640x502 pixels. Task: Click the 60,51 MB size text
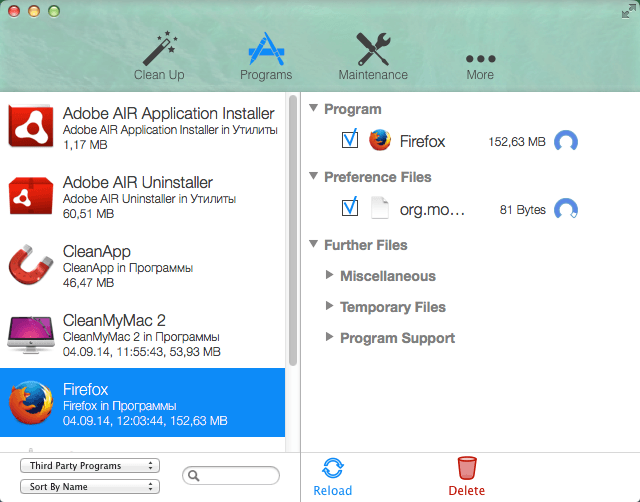tap(89, 213)
